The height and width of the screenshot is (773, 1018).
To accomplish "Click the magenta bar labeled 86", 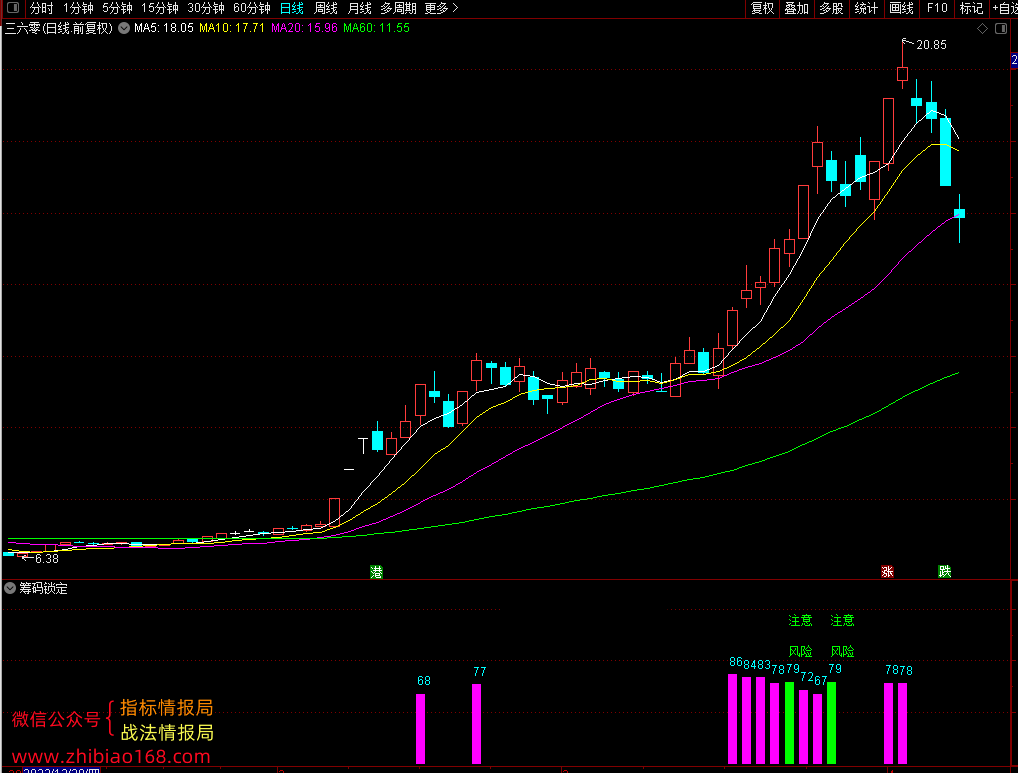I will point(732,718).
